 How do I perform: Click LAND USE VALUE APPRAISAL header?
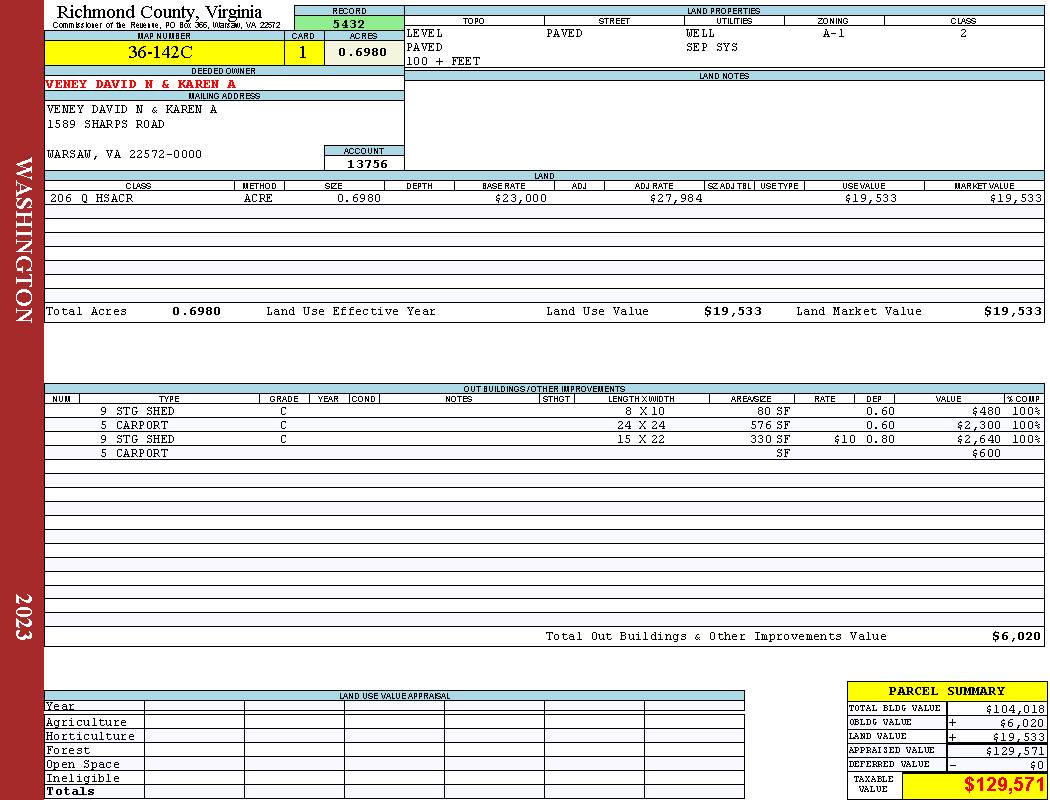tap(394, 696)
